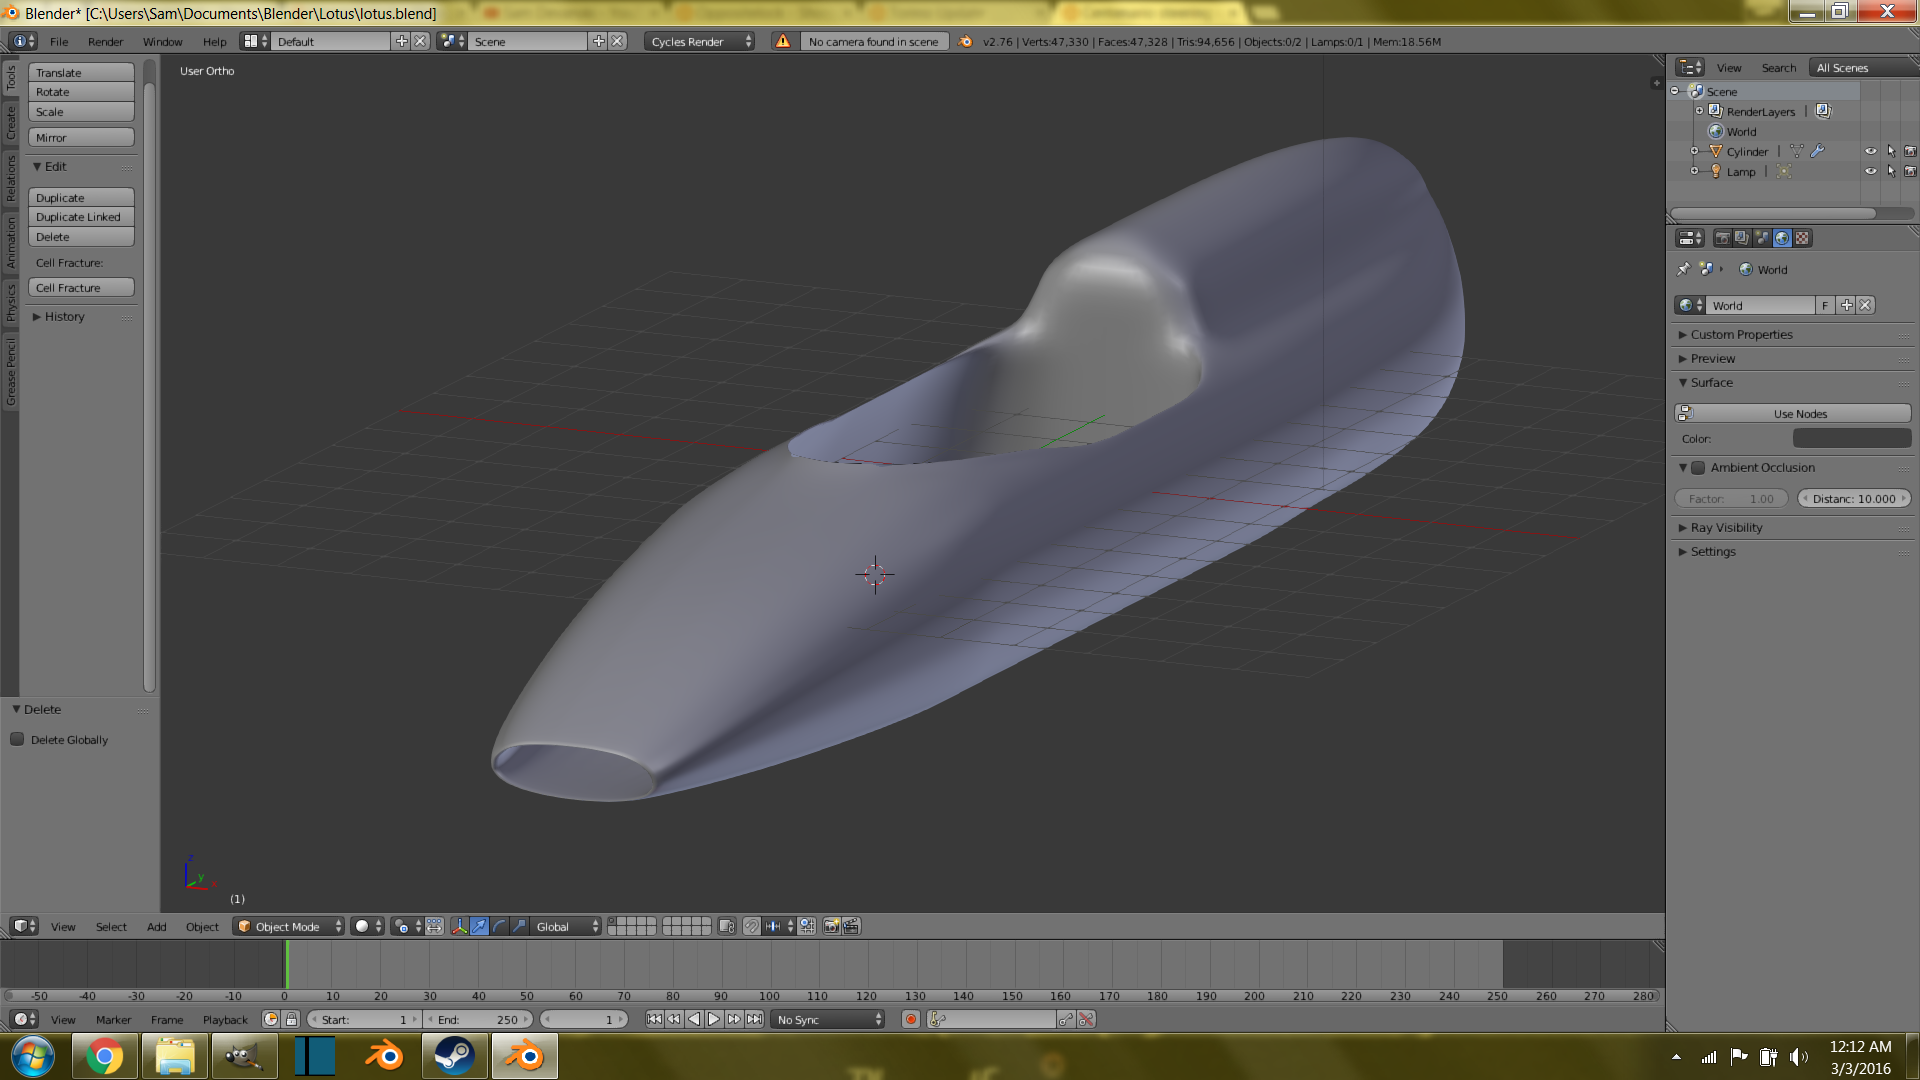This screenshot has width=1920, height=1080.
Task: Open the Texture properties tab
Action: tap(1802, 238)
